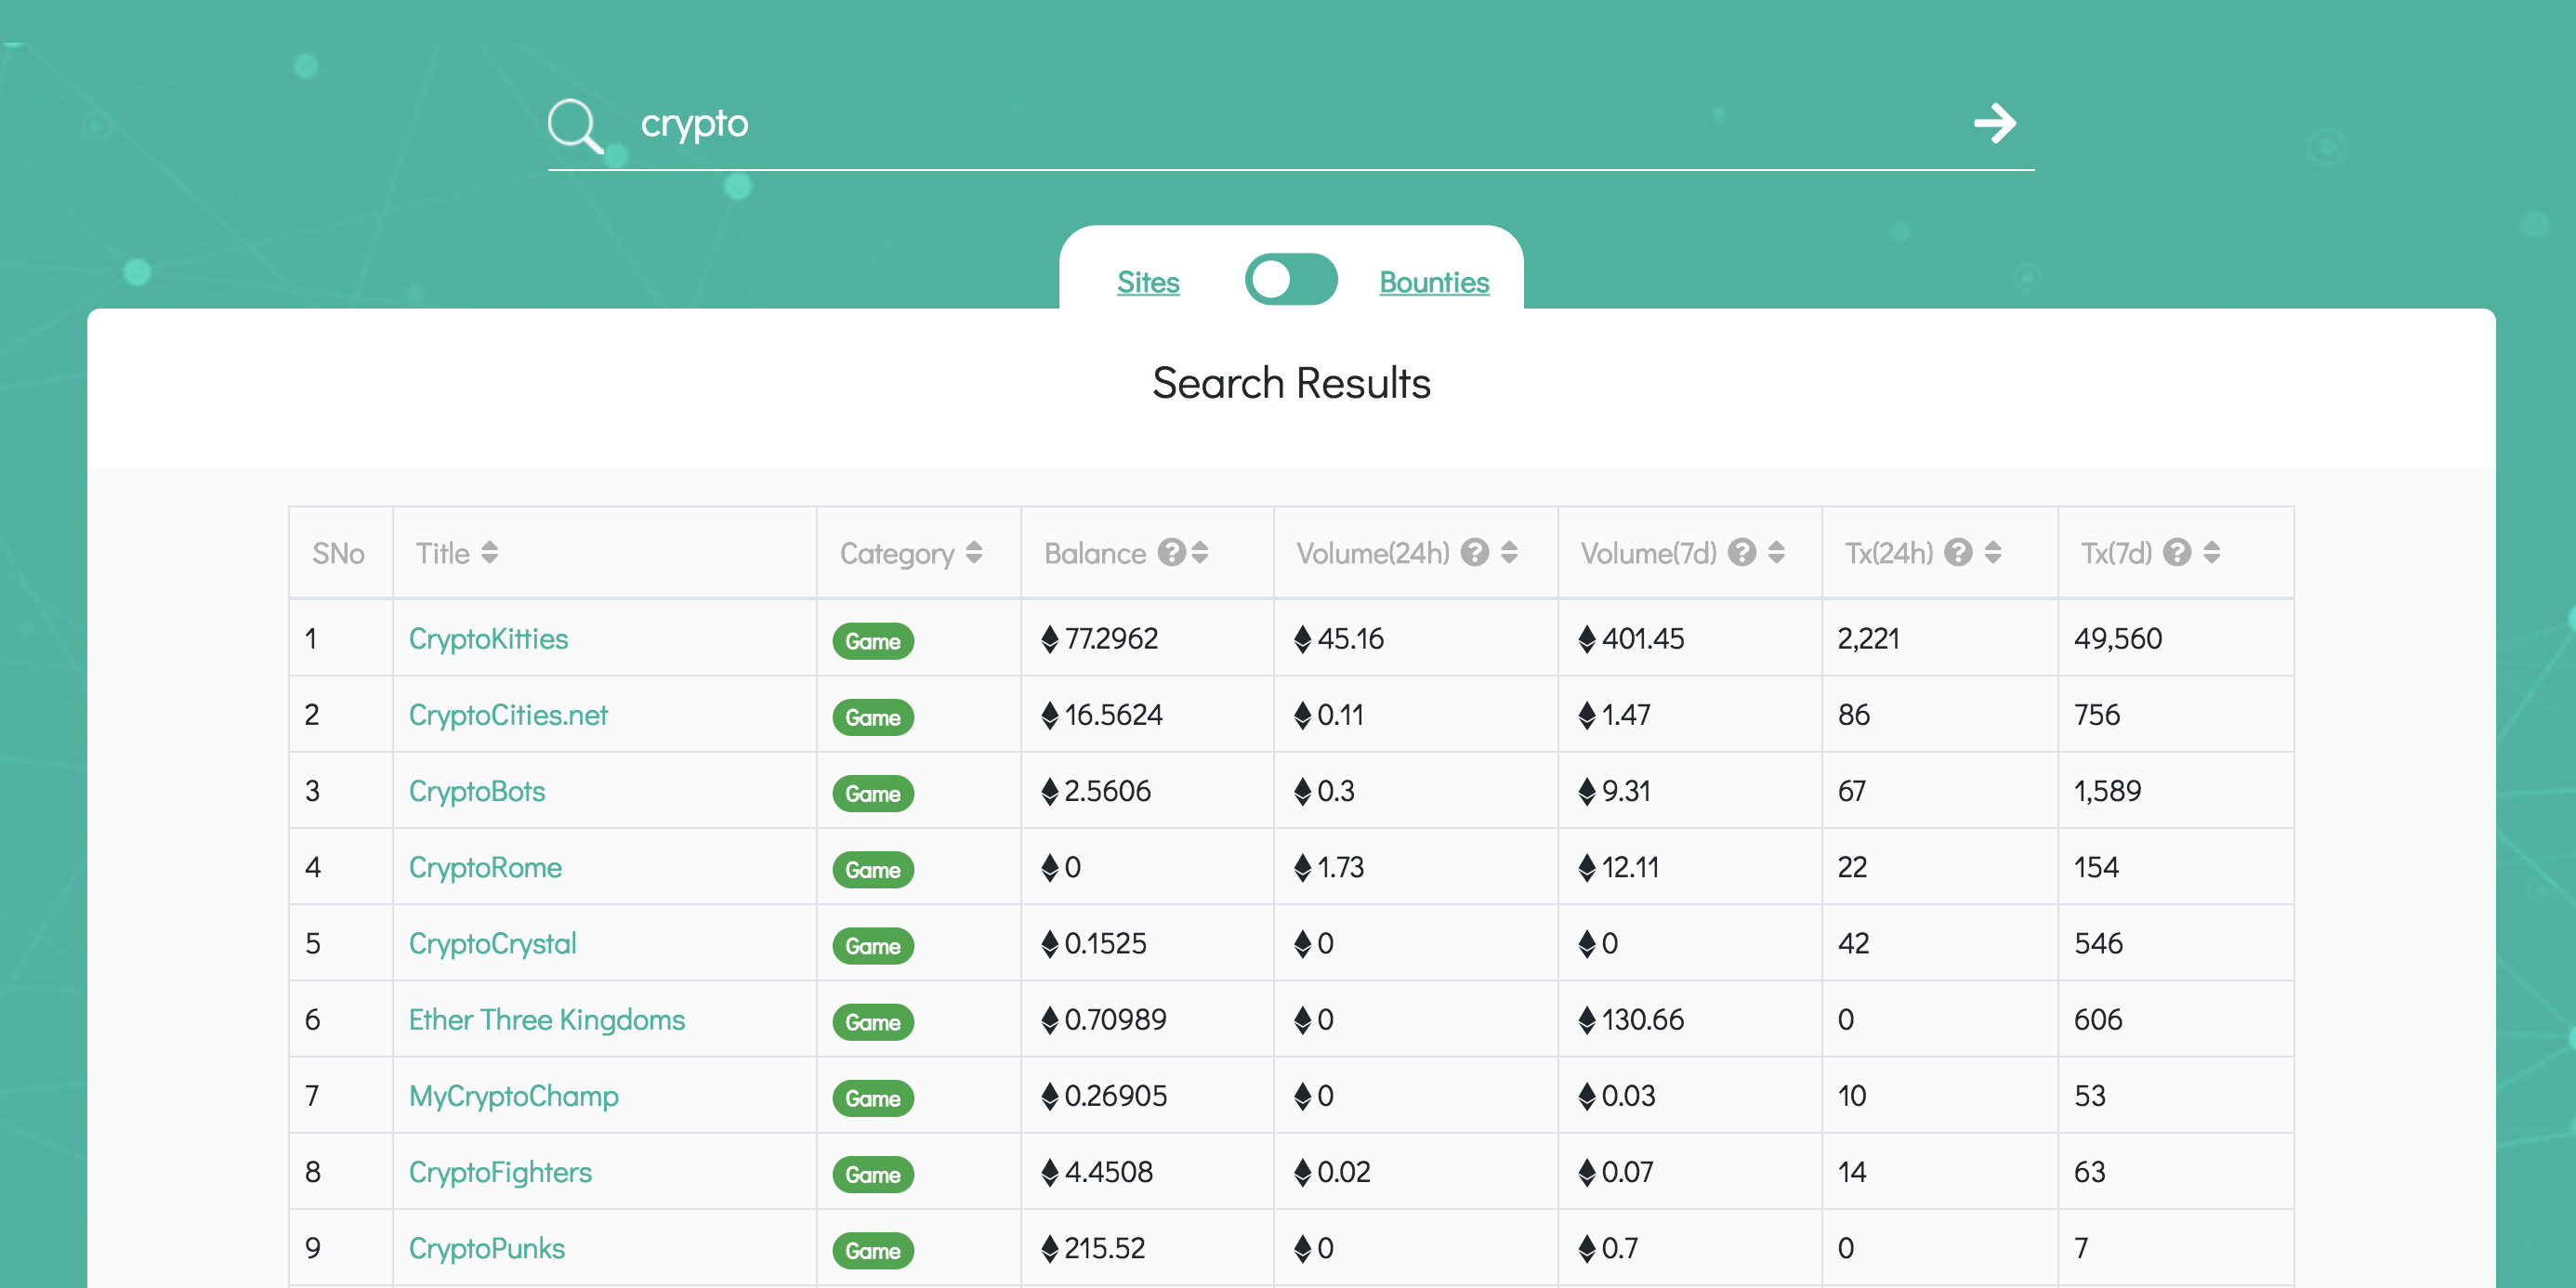Image resolution: width=2576 pixels, height=1288 pixels.
Task: Open the Ether Three Kingdoms link
Action: pyautogui.click(x=546, y=1020)
